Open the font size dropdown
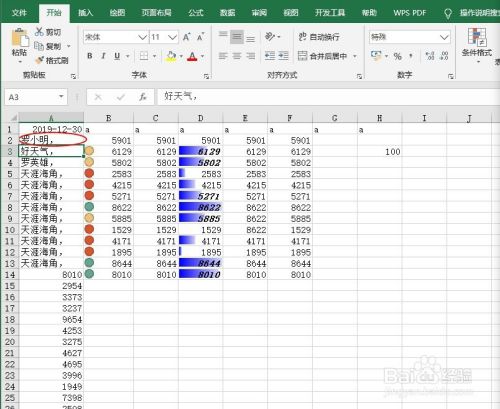Viewport: 500px width, 409px height. 172,37
